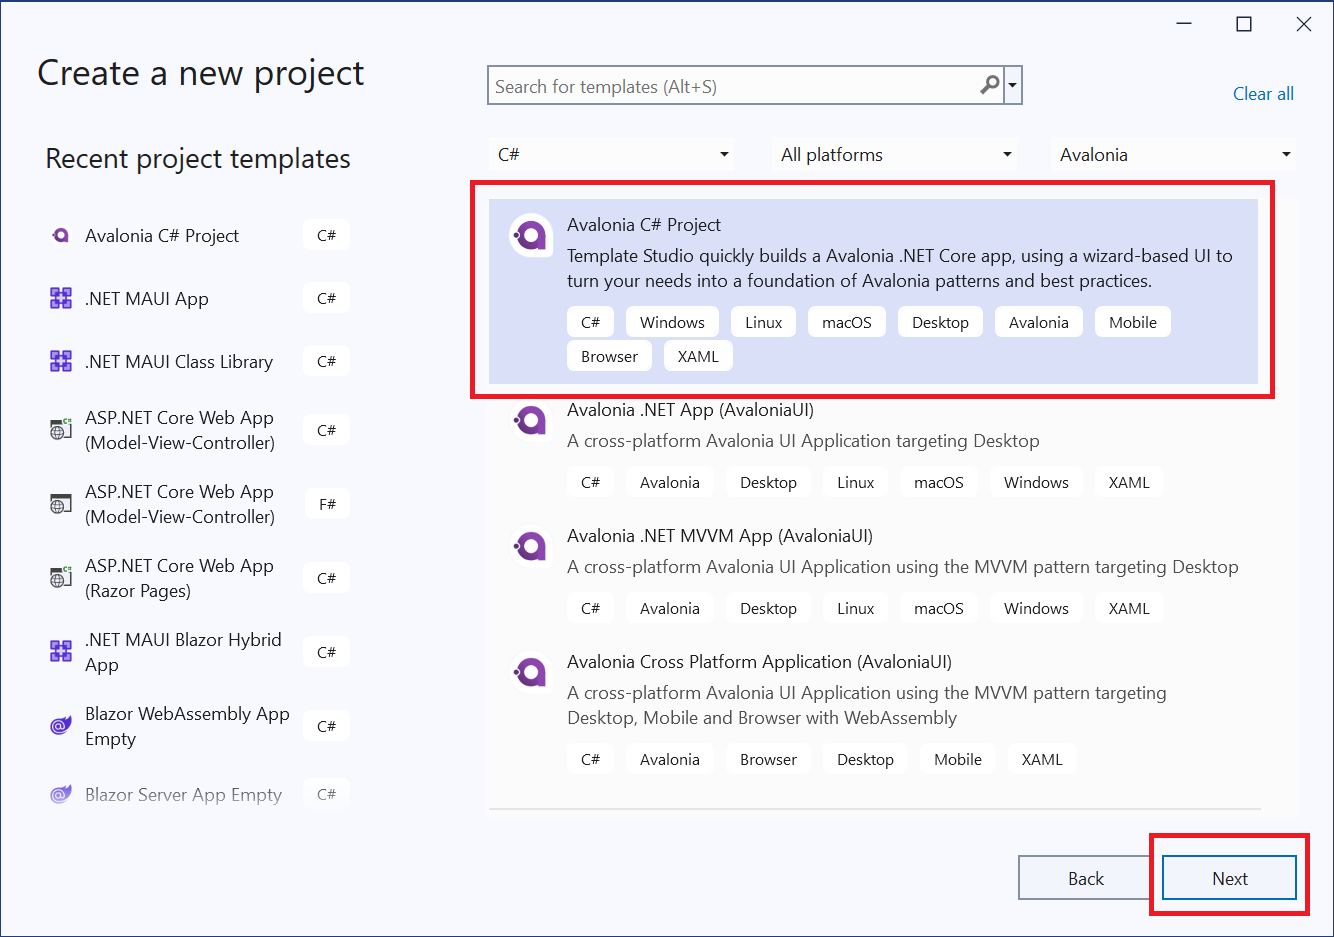Click the Avalonia .NET MVVM App logo icon
Image resolution: width=1334 pixels, height=937 pixels.
(x=530, y=546)
